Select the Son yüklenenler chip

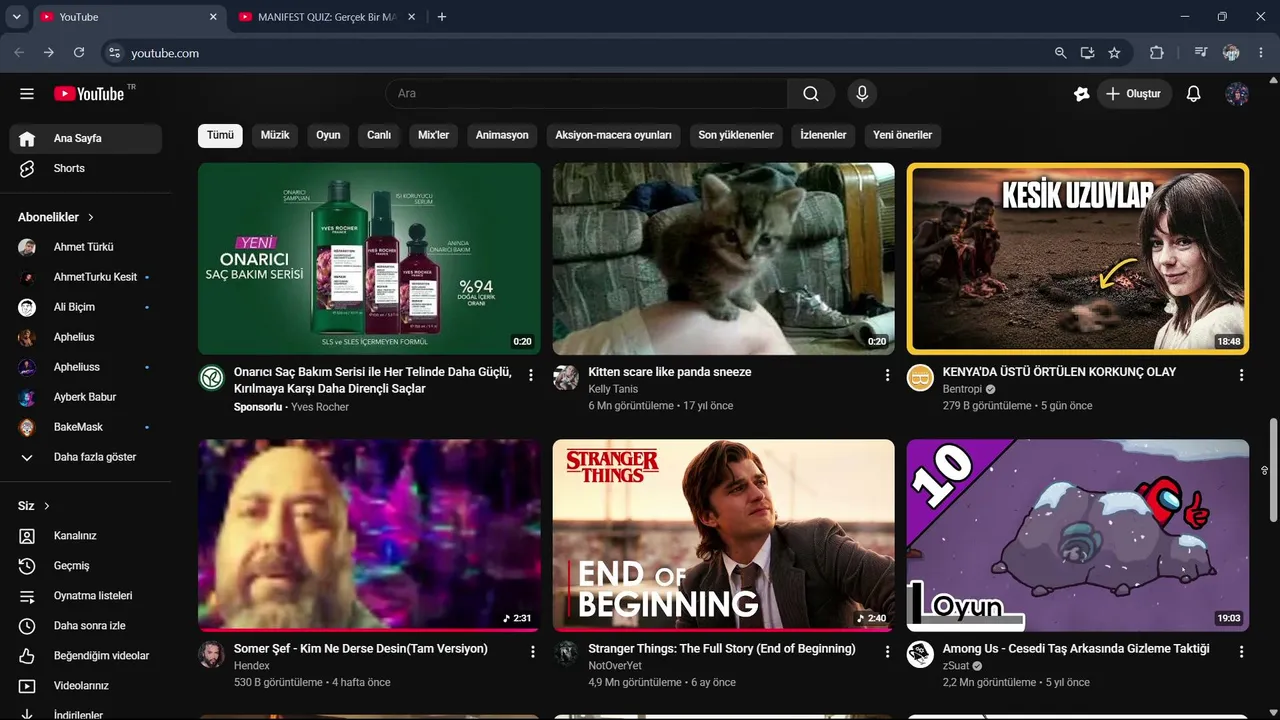point(736,135)
